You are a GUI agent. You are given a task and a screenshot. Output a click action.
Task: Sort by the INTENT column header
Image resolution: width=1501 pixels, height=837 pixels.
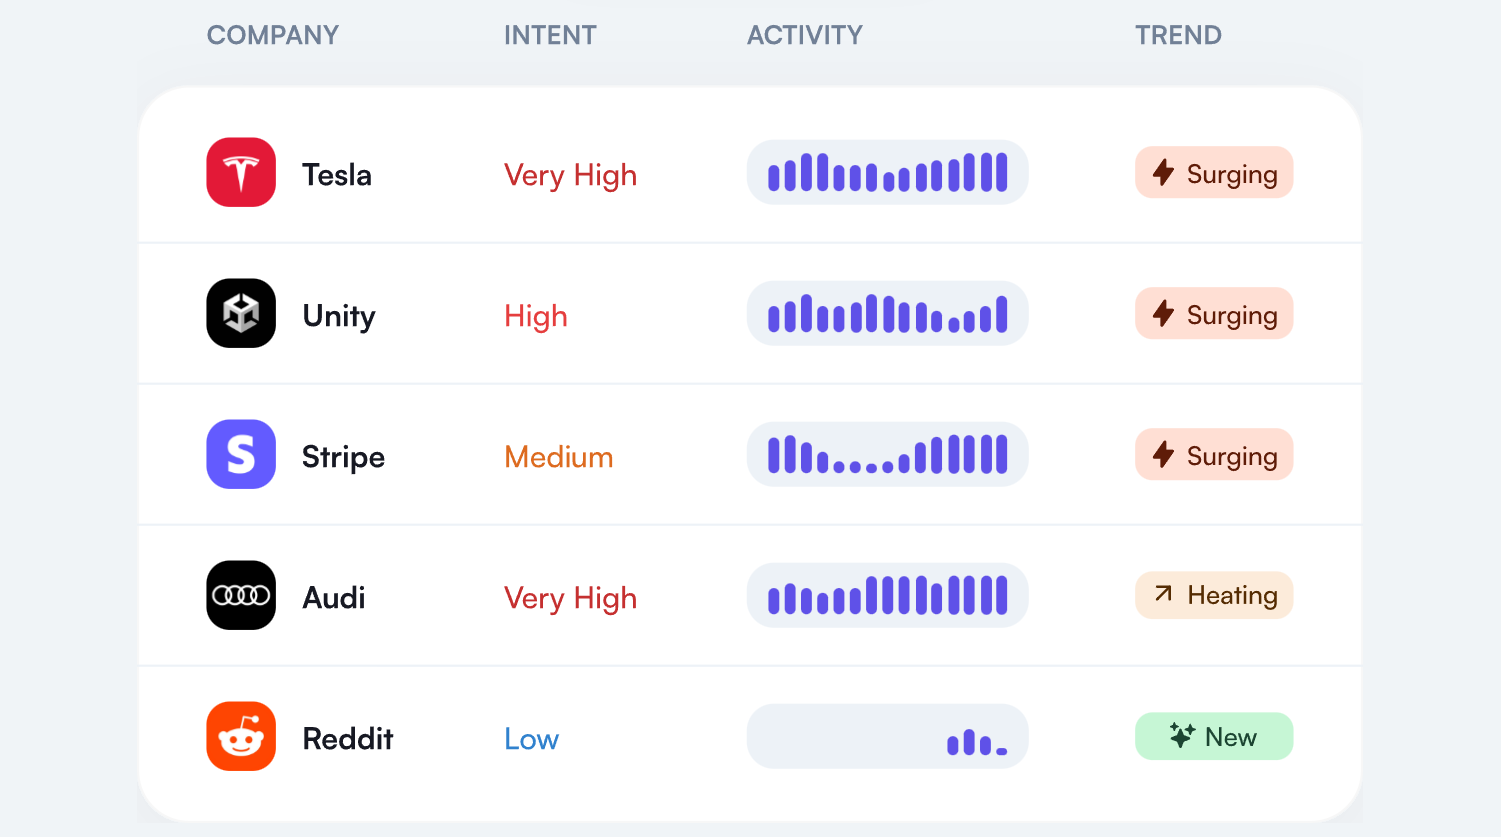[550, 35]
